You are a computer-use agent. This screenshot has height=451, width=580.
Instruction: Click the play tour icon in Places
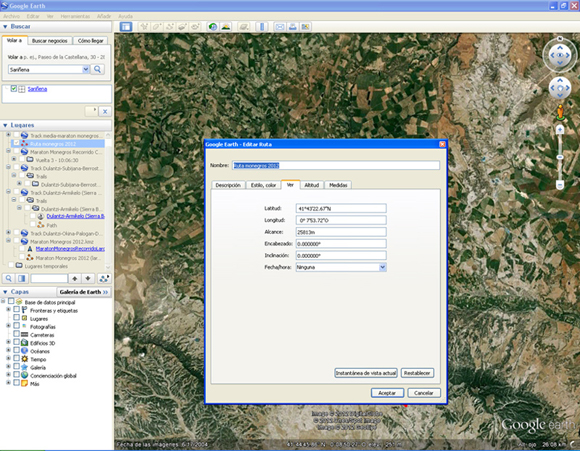pos(104,278)
